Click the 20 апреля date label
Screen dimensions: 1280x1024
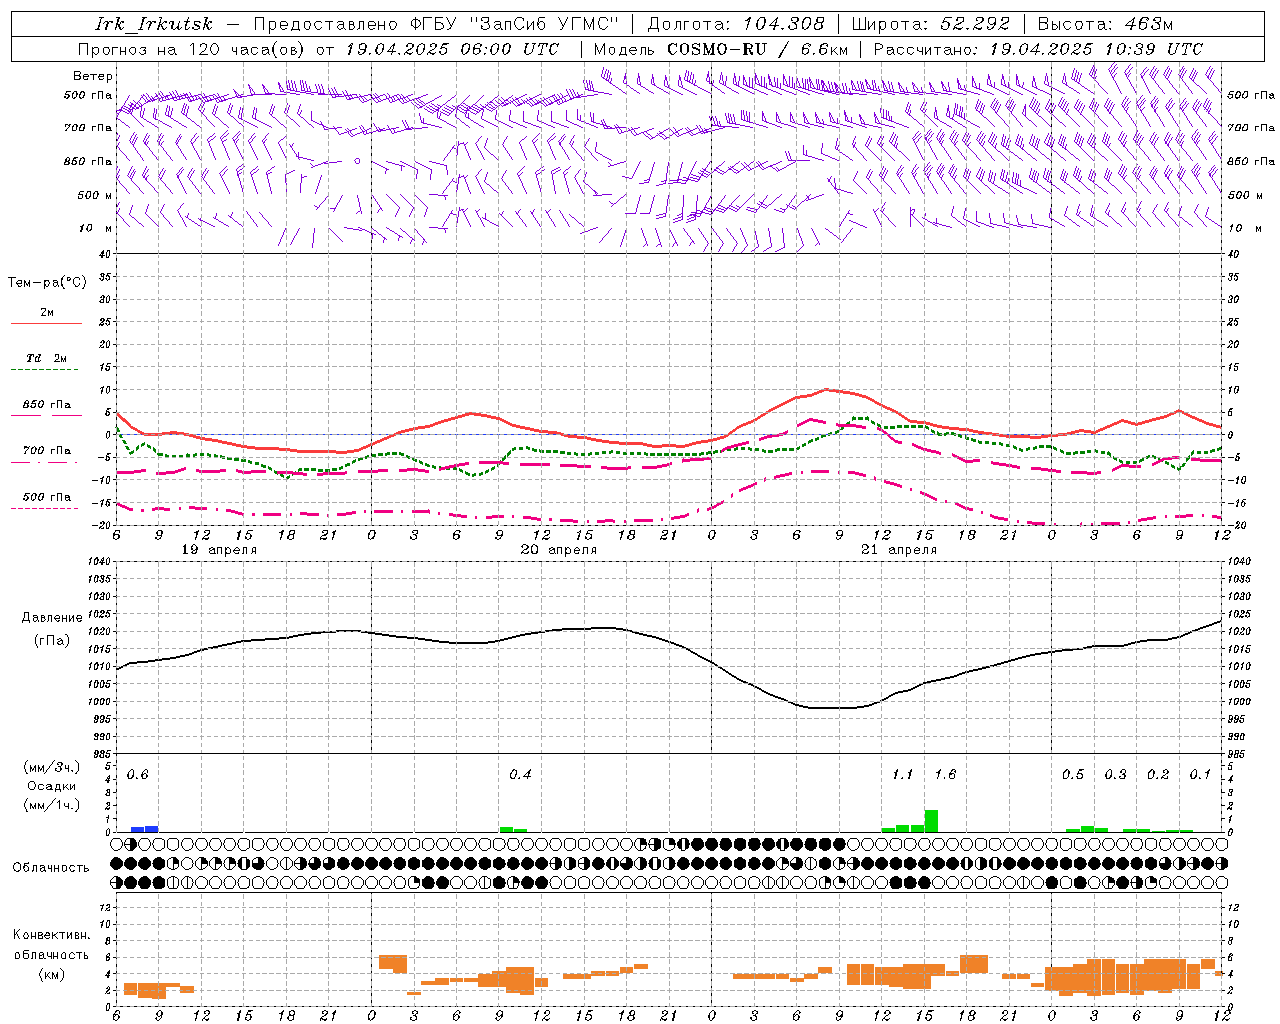pyautogui.click(x=559, y=550)
